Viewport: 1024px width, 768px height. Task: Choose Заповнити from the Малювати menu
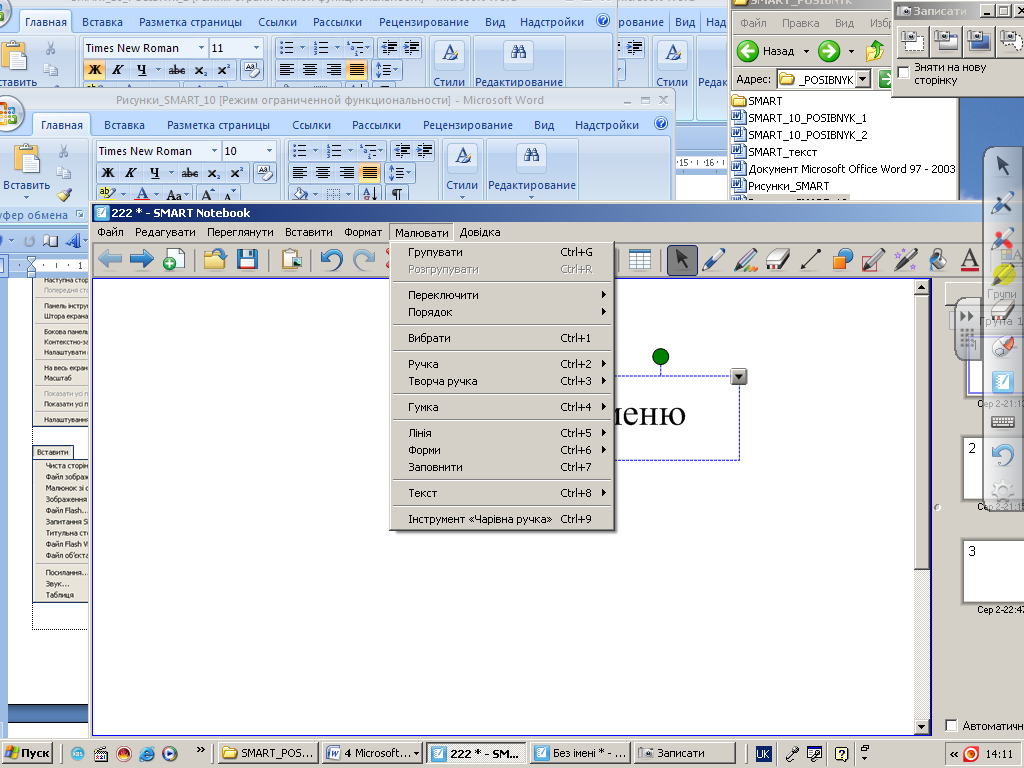[504, 468]
